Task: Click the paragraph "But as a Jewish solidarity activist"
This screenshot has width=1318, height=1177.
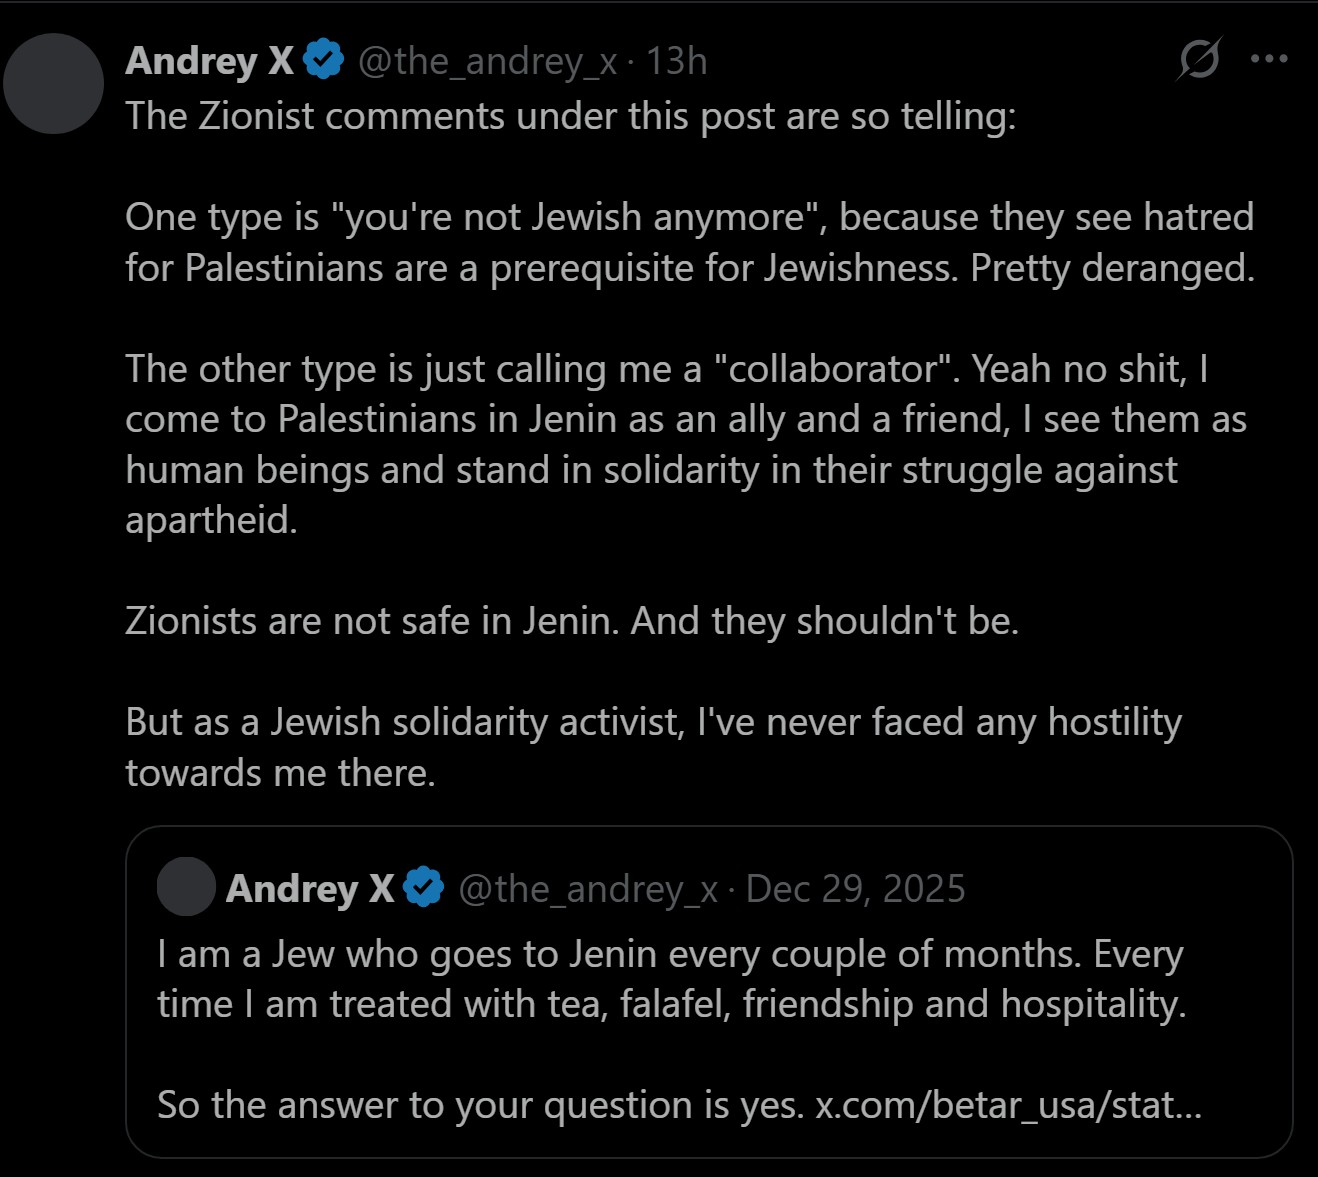Action: (x=653, y=747)
